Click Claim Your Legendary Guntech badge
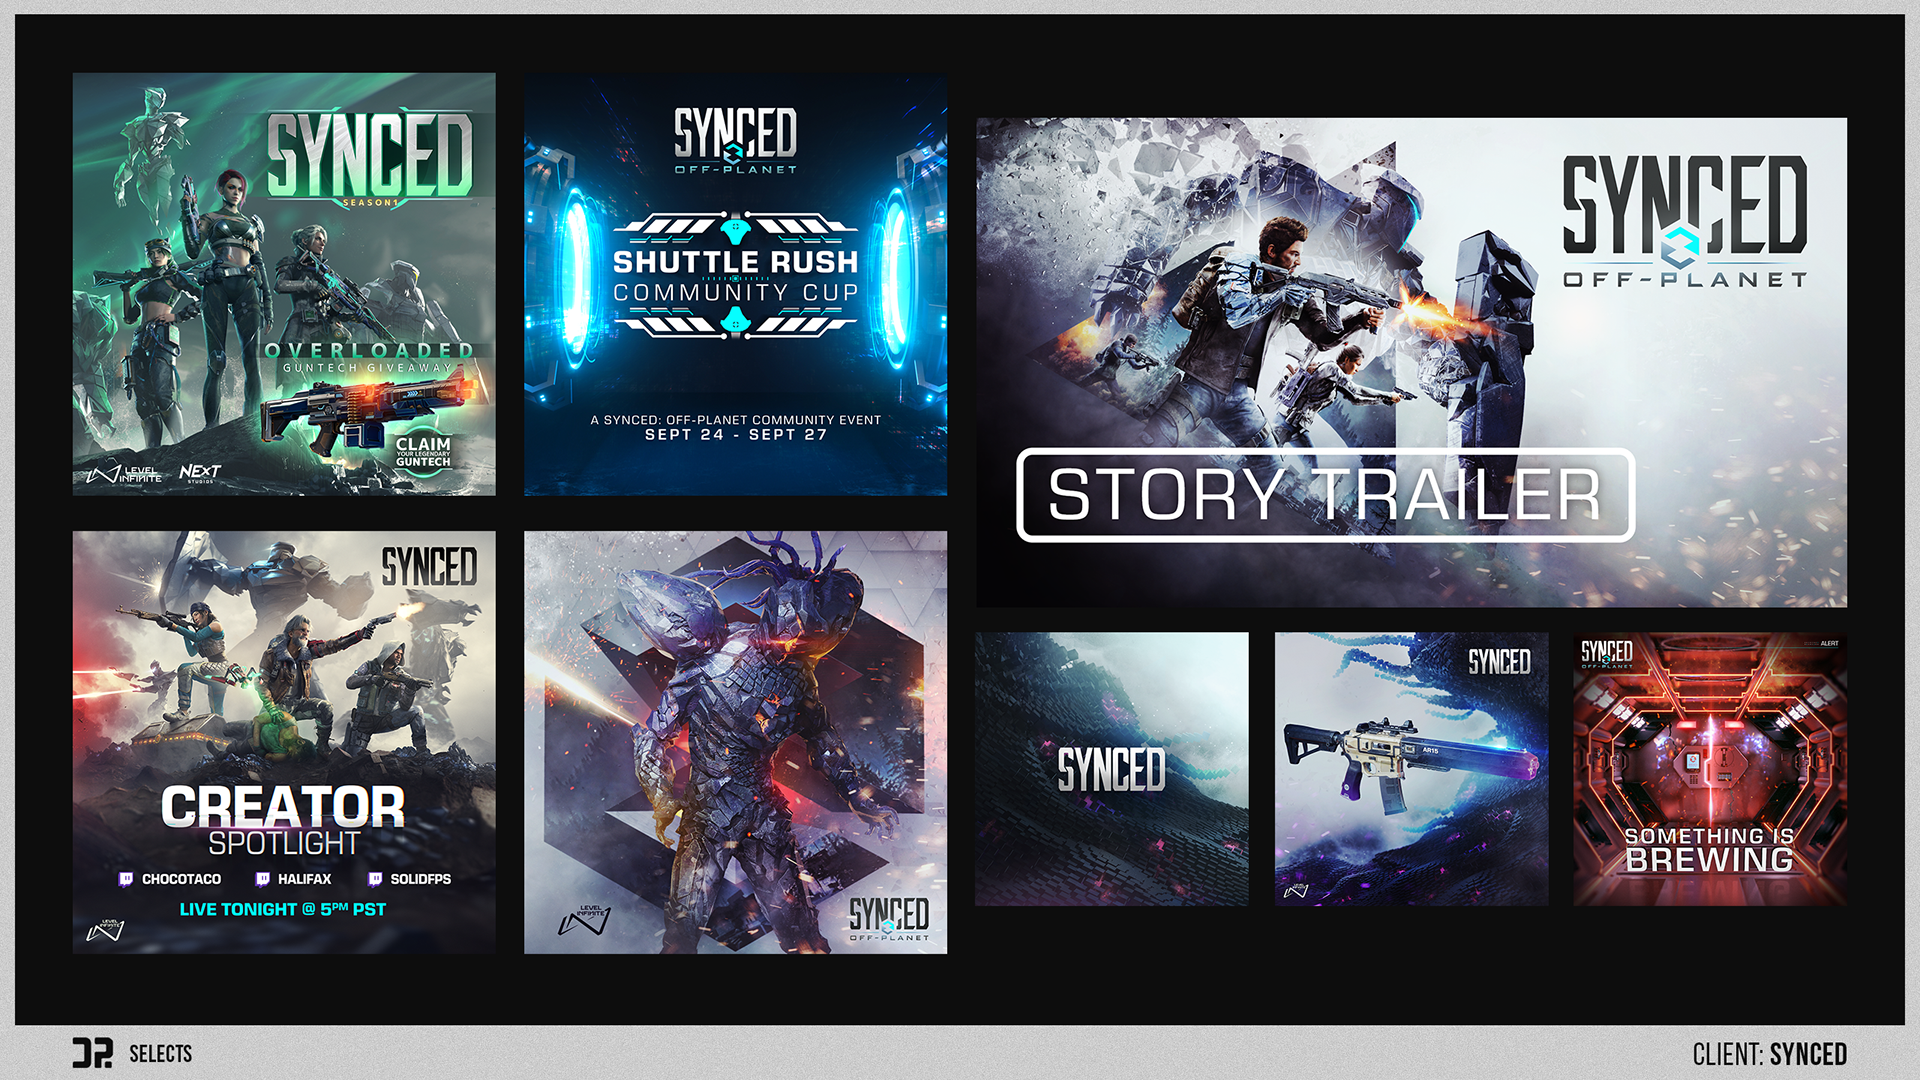The height and width of the screenshot is (1080, 1920). pyautogui.click(x=423, y=452)
